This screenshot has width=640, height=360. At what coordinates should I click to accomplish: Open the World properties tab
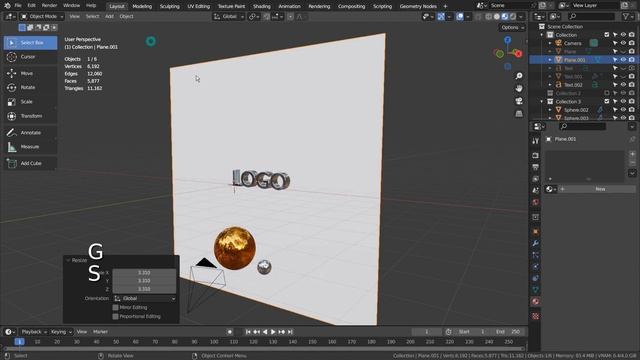coord(536,202)
